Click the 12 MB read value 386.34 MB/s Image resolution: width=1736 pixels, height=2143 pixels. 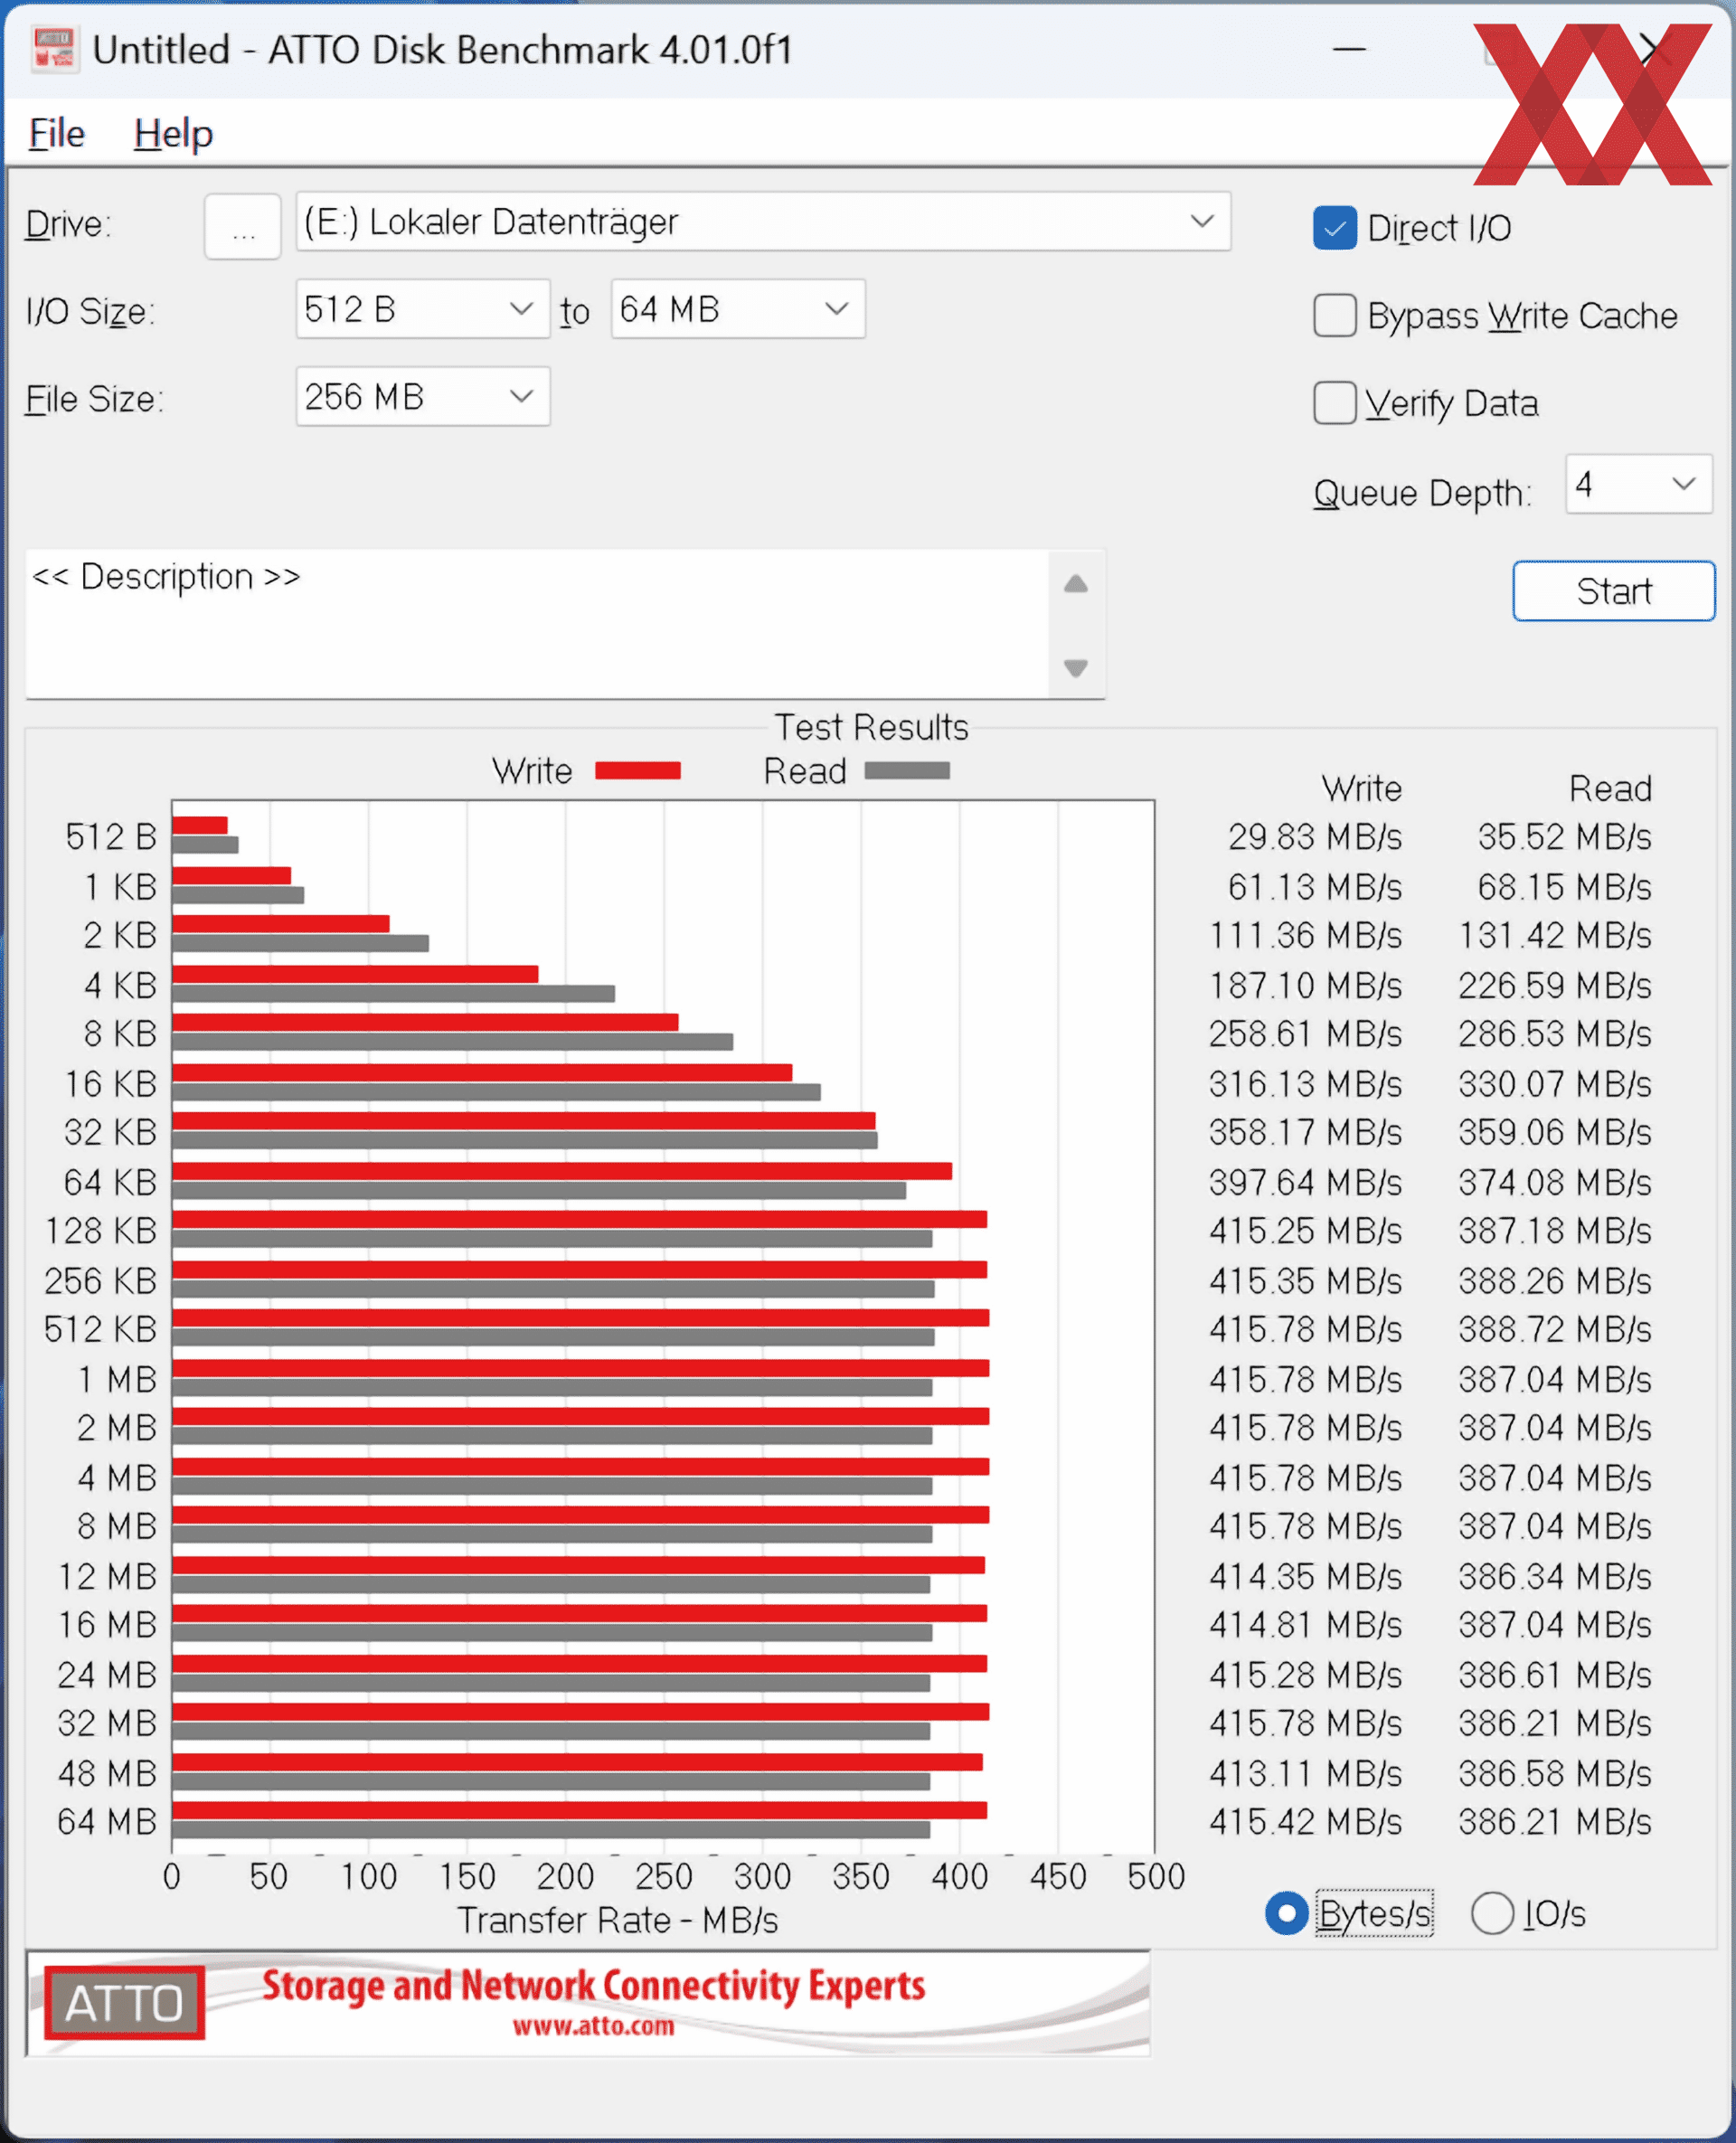tap(1554, 1576)
